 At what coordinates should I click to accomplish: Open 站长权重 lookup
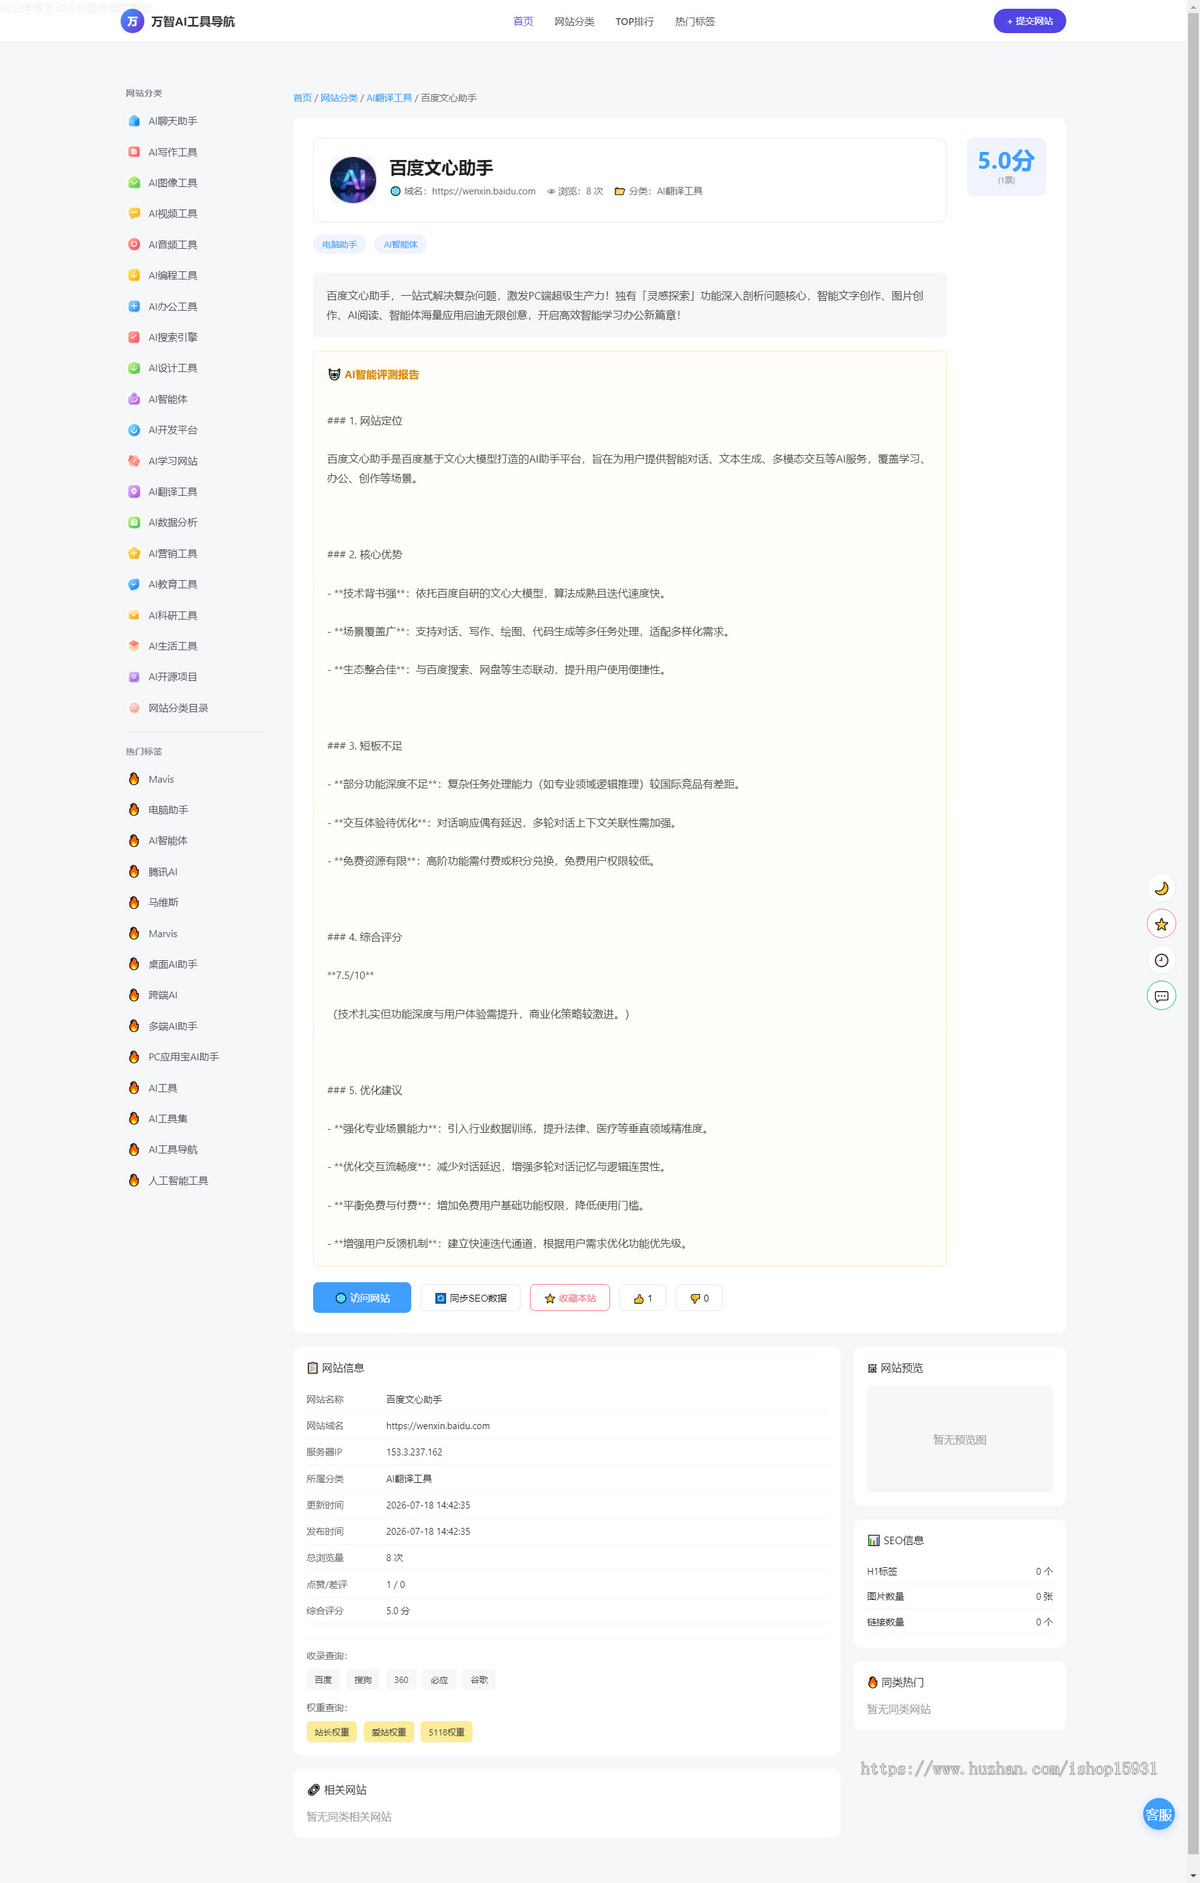tap(332, 1732)
